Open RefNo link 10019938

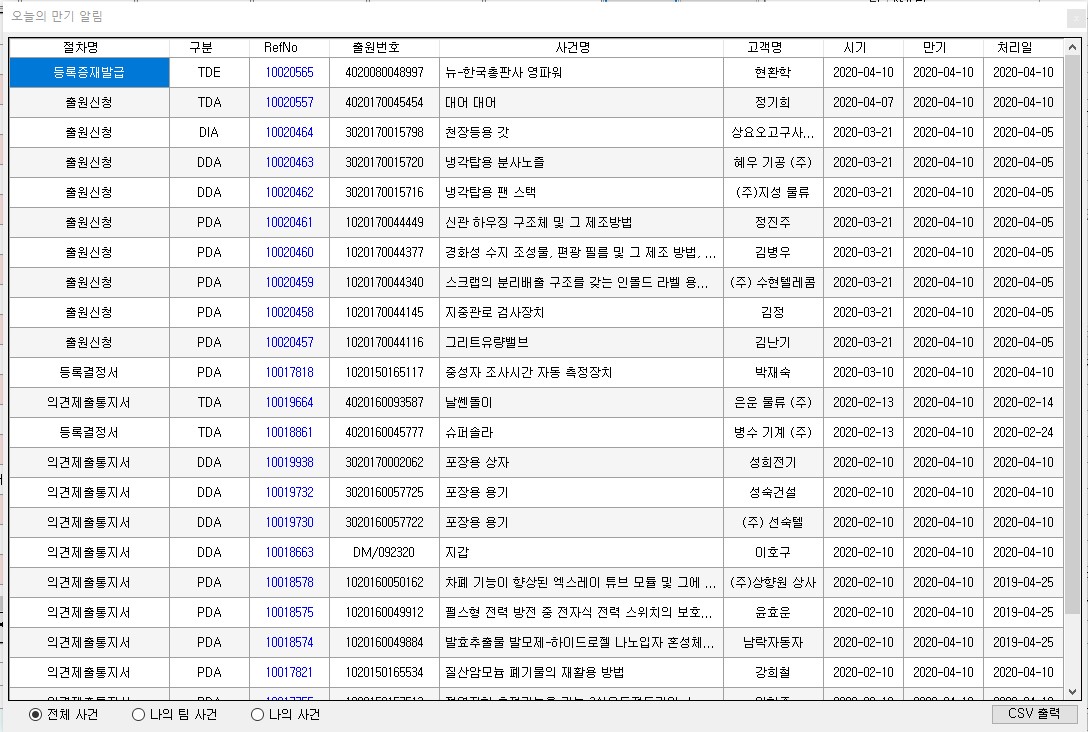point(289,462)
